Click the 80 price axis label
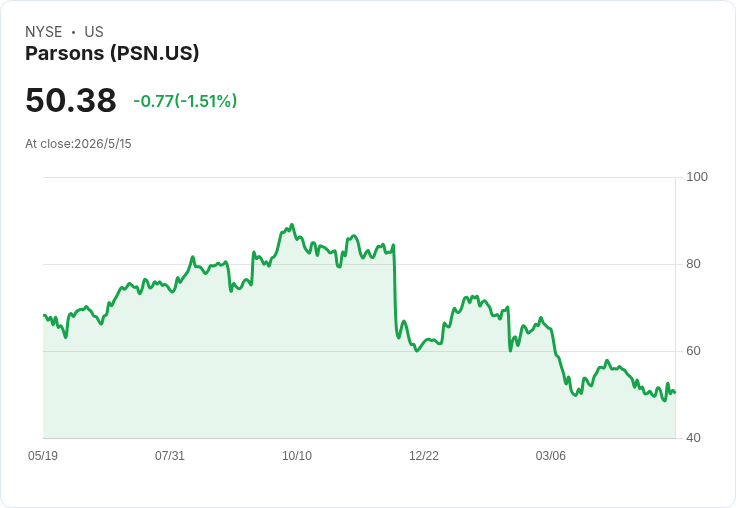This screenshot has width=736, height=508. [x=693, y=264]
